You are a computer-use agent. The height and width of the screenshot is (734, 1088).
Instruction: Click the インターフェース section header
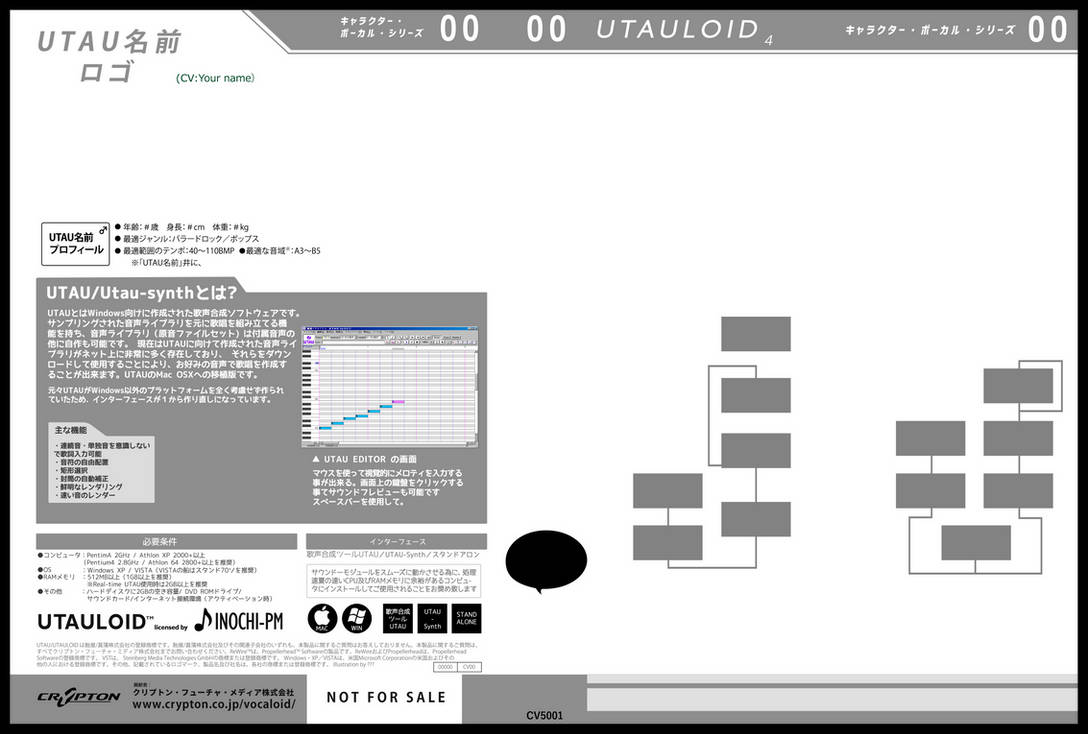click(397, 541)
